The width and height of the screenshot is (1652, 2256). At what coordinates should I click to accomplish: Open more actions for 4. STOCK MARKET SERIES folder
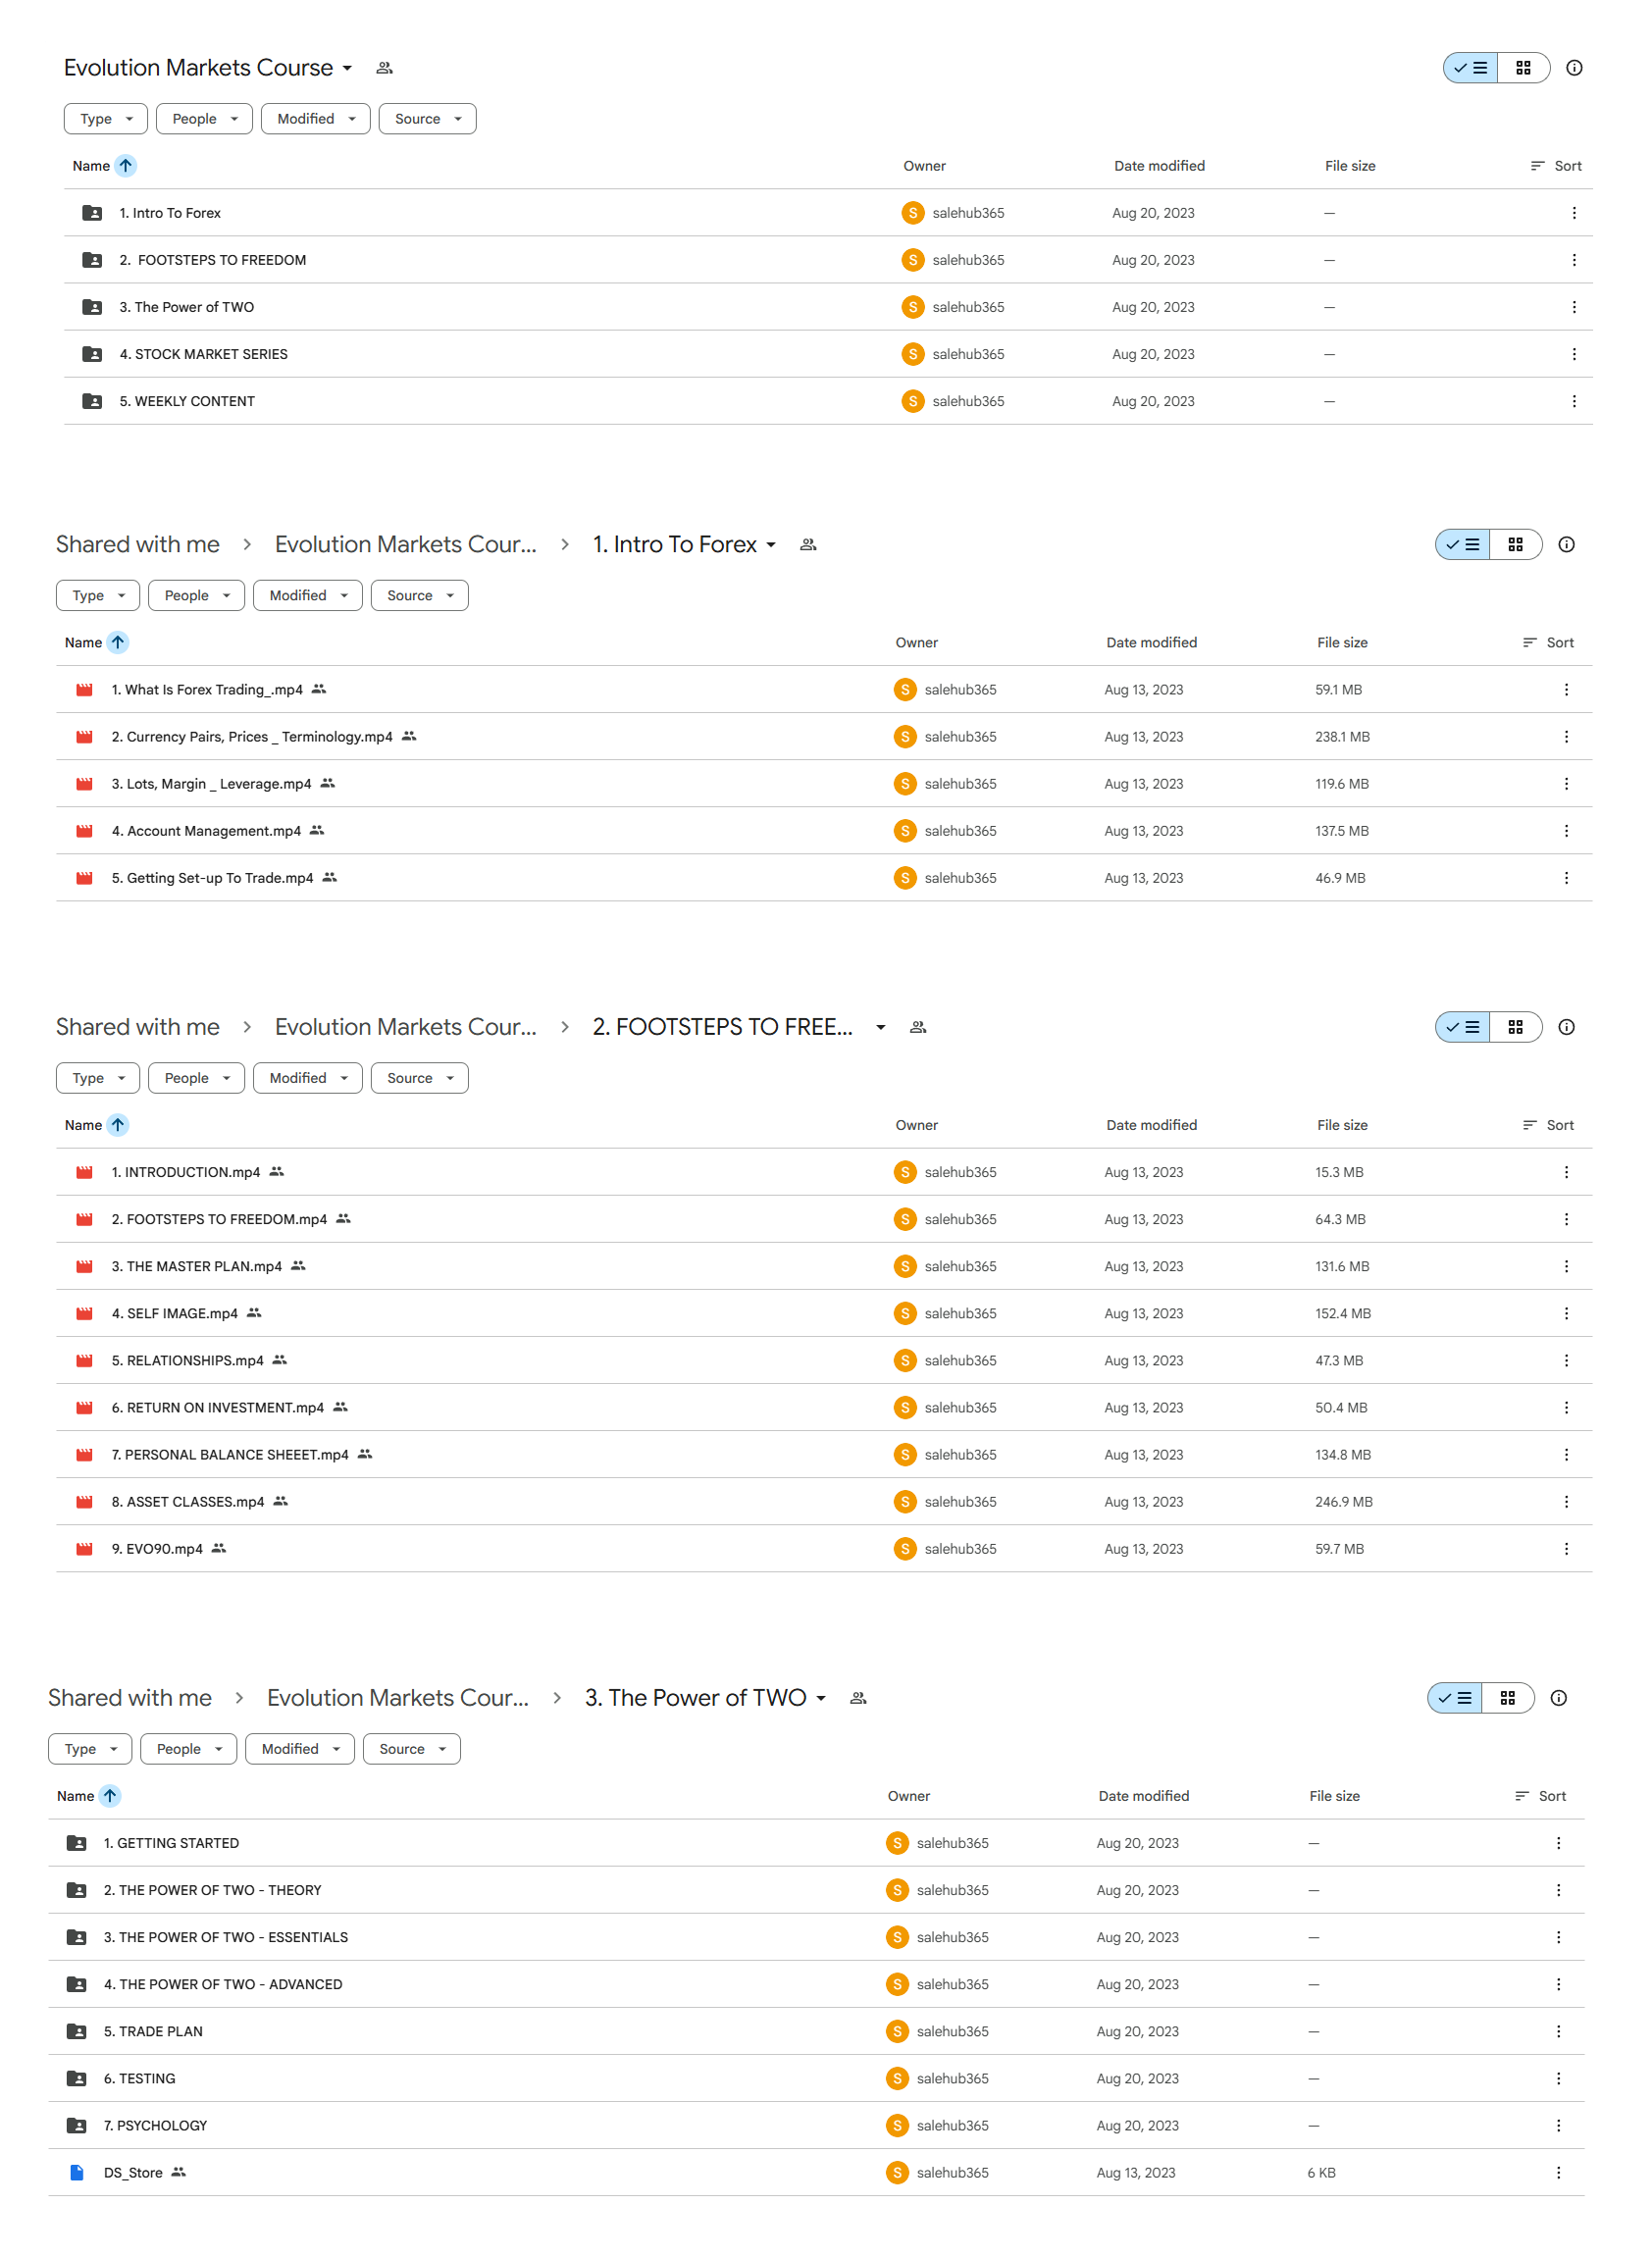point(1574,354)
